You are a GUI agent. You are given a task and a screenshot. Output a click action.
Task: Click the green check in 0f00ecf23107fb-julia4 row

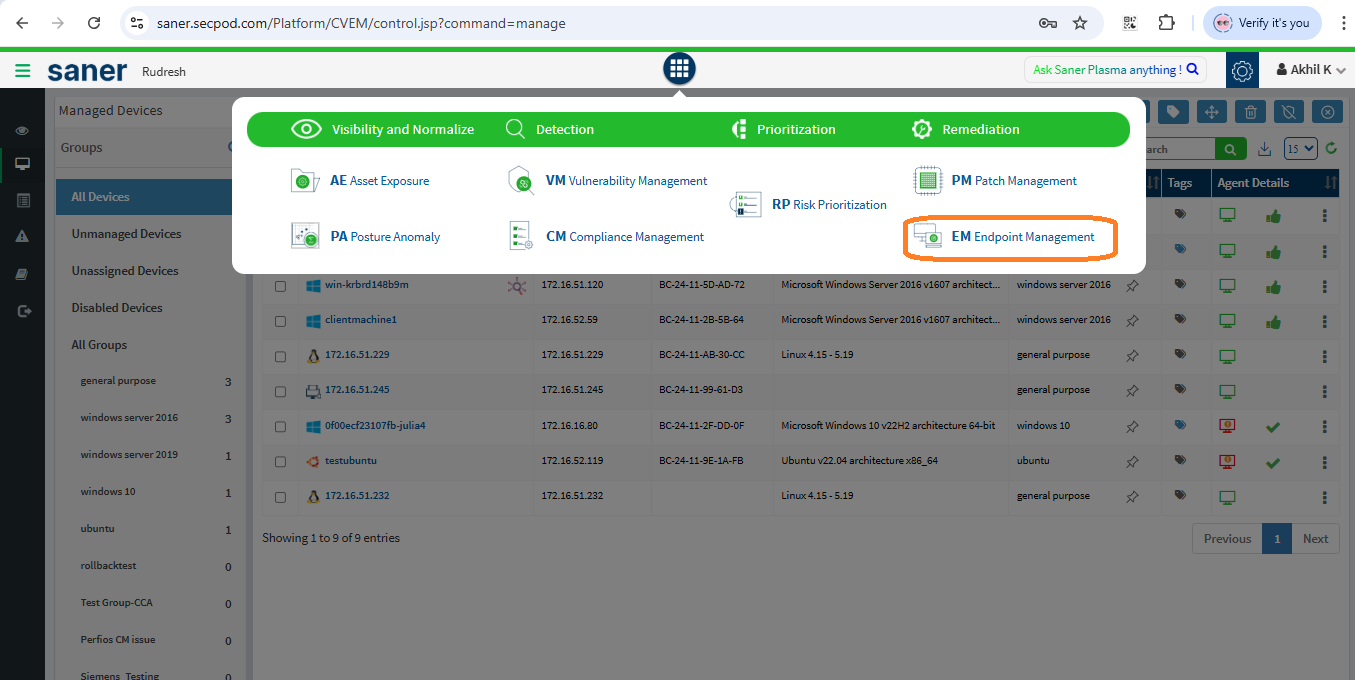pos(1272,426)
